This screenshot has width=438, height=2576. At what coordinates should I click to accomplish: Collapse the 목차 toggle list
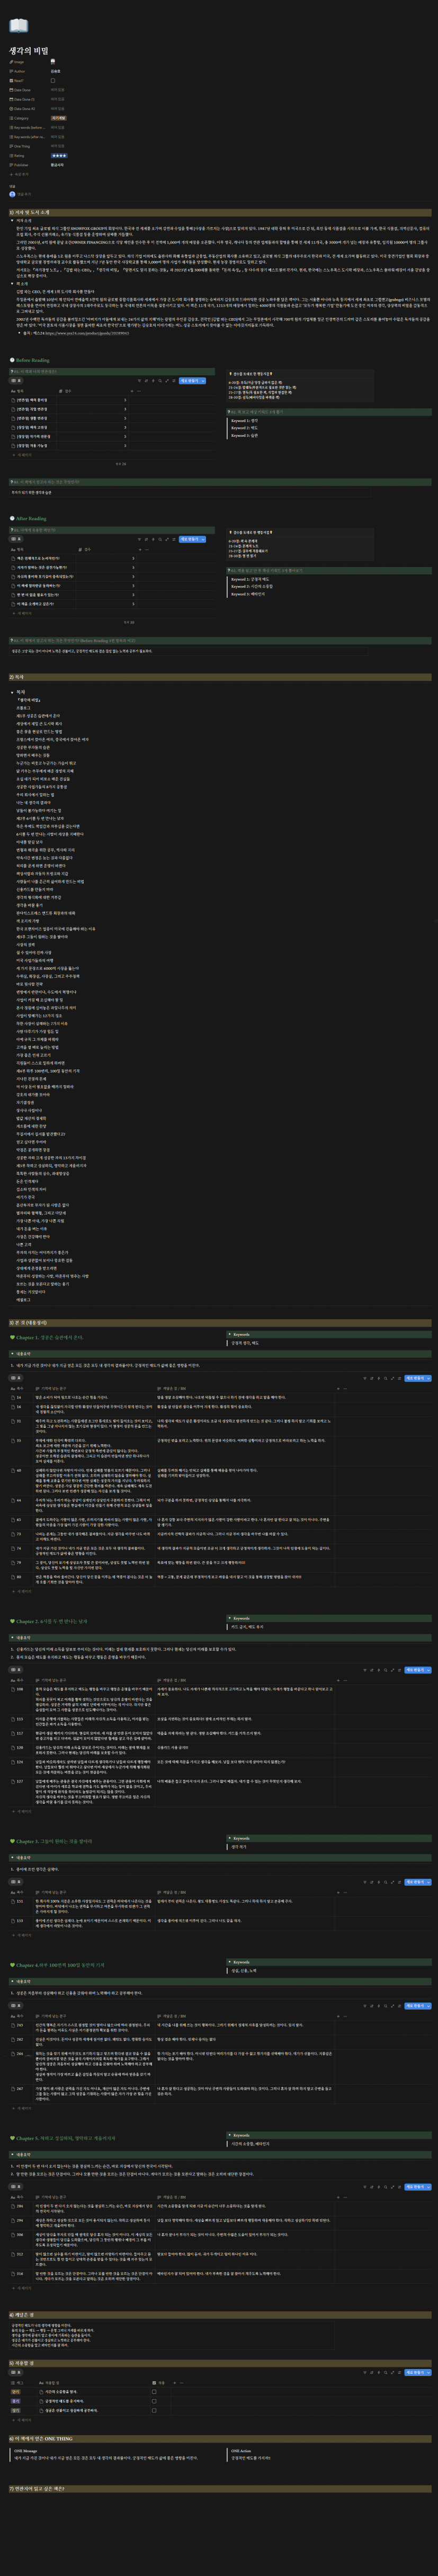point(13,691)
